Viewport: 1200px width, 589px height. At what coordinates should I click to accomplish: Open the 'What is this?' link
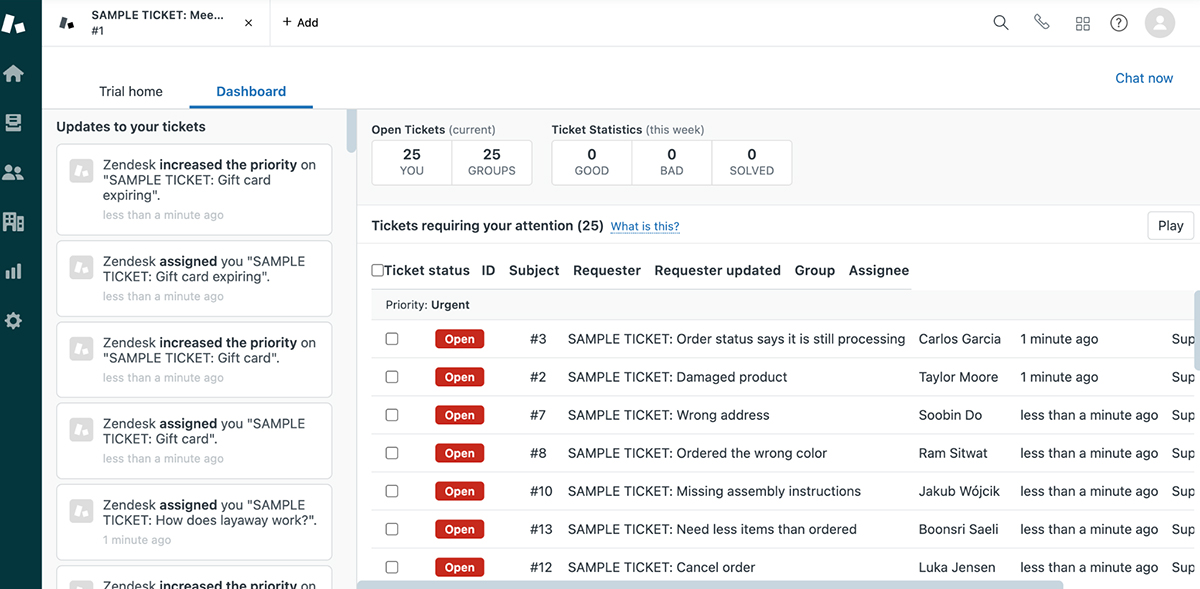pos(644,226)
